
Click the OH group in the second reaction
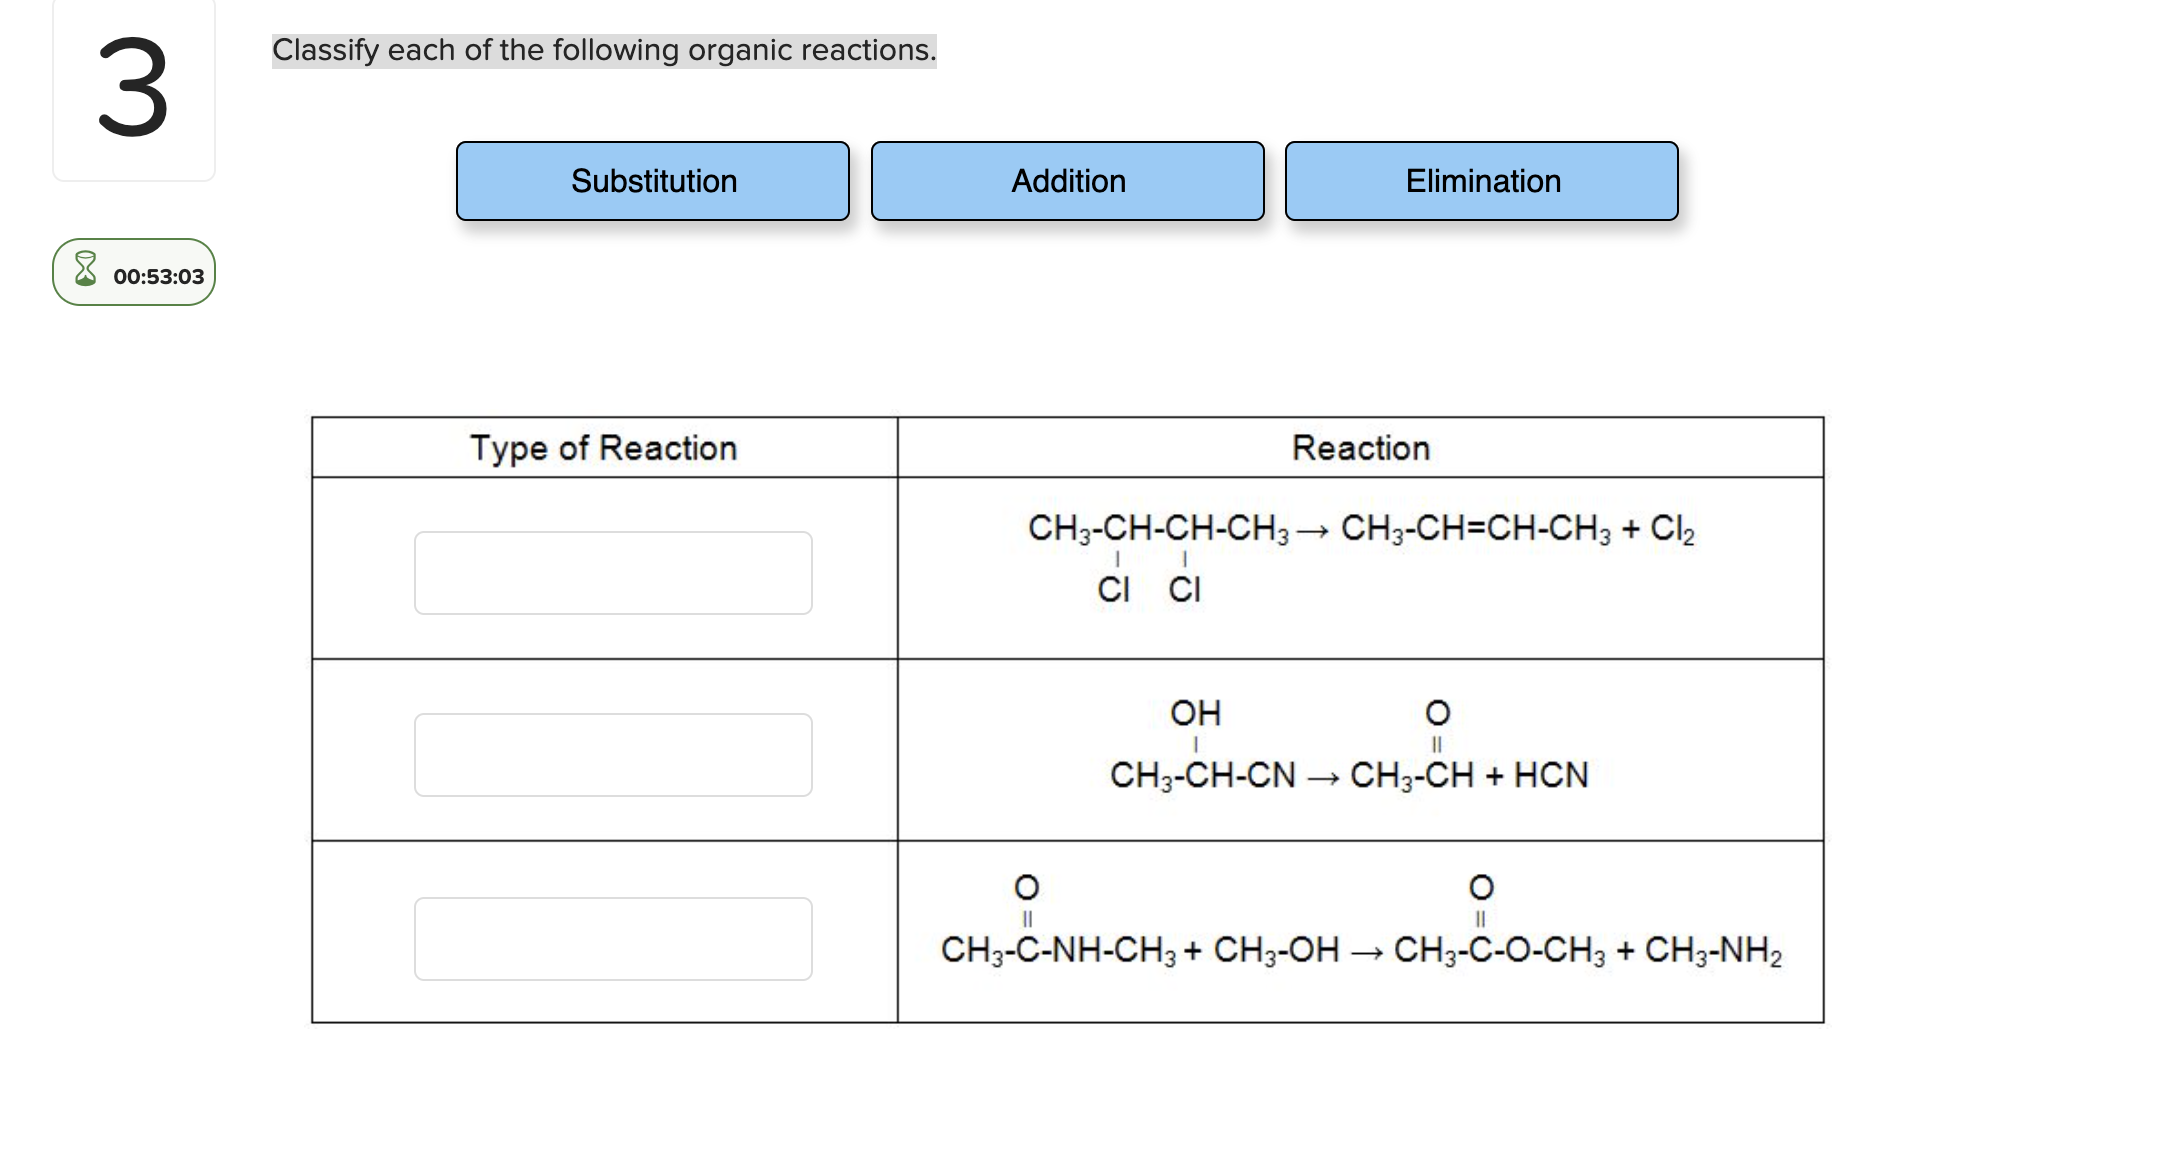1196,713
